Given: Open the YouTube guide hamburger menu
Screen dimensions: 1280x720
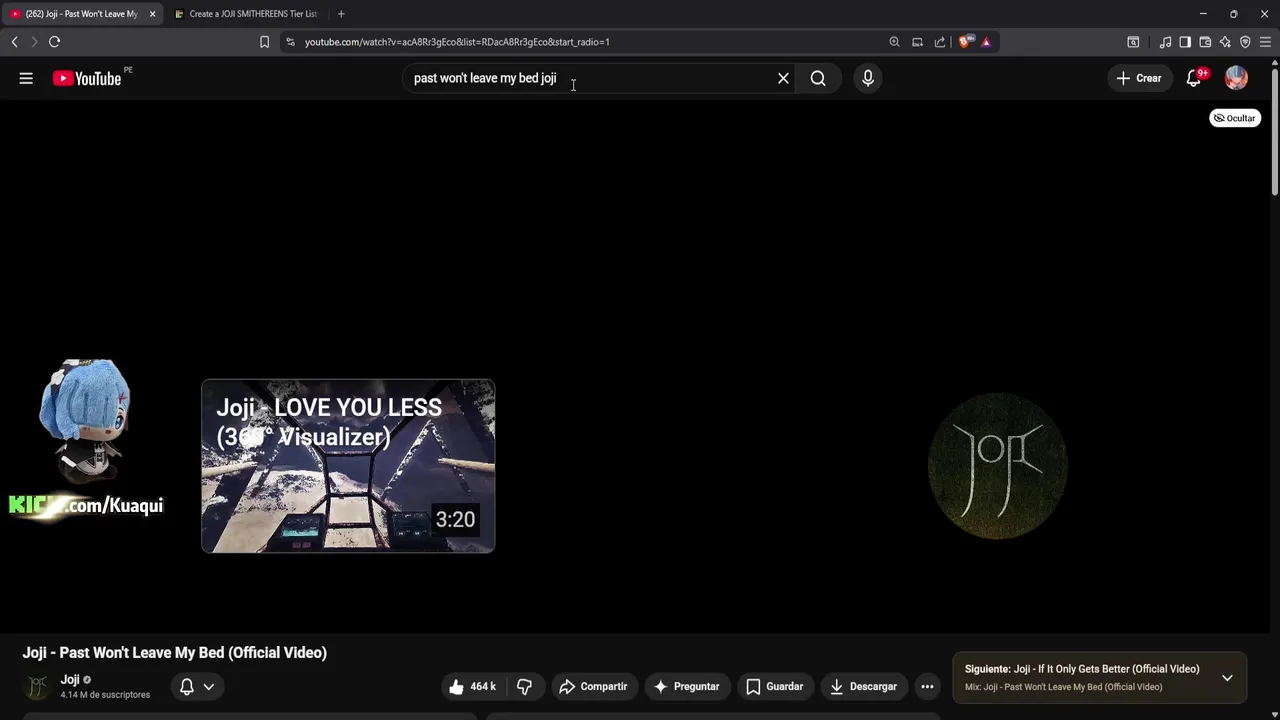Looking at the screenshot, I should [26, 78].
